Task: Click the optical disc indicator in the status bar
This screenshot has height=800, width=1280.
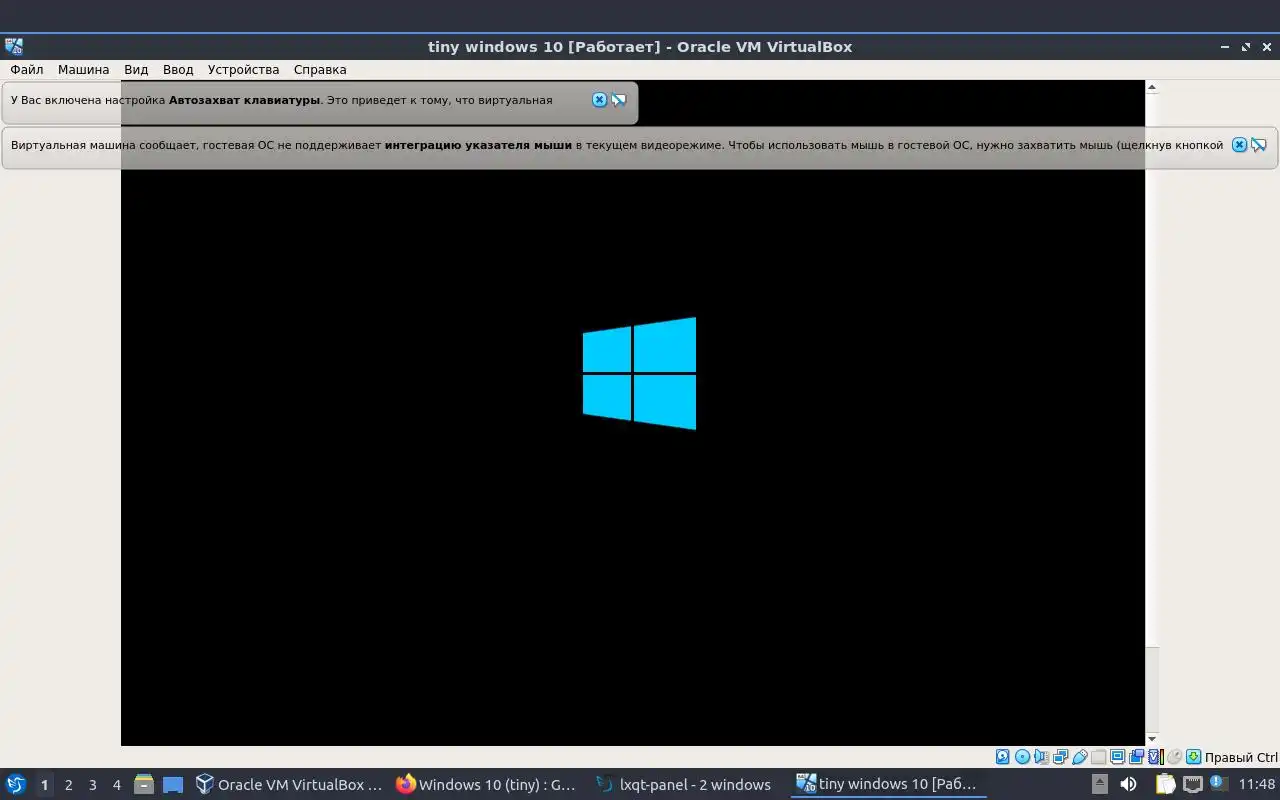Action: pyautogui.click(x=1023, y=757)
